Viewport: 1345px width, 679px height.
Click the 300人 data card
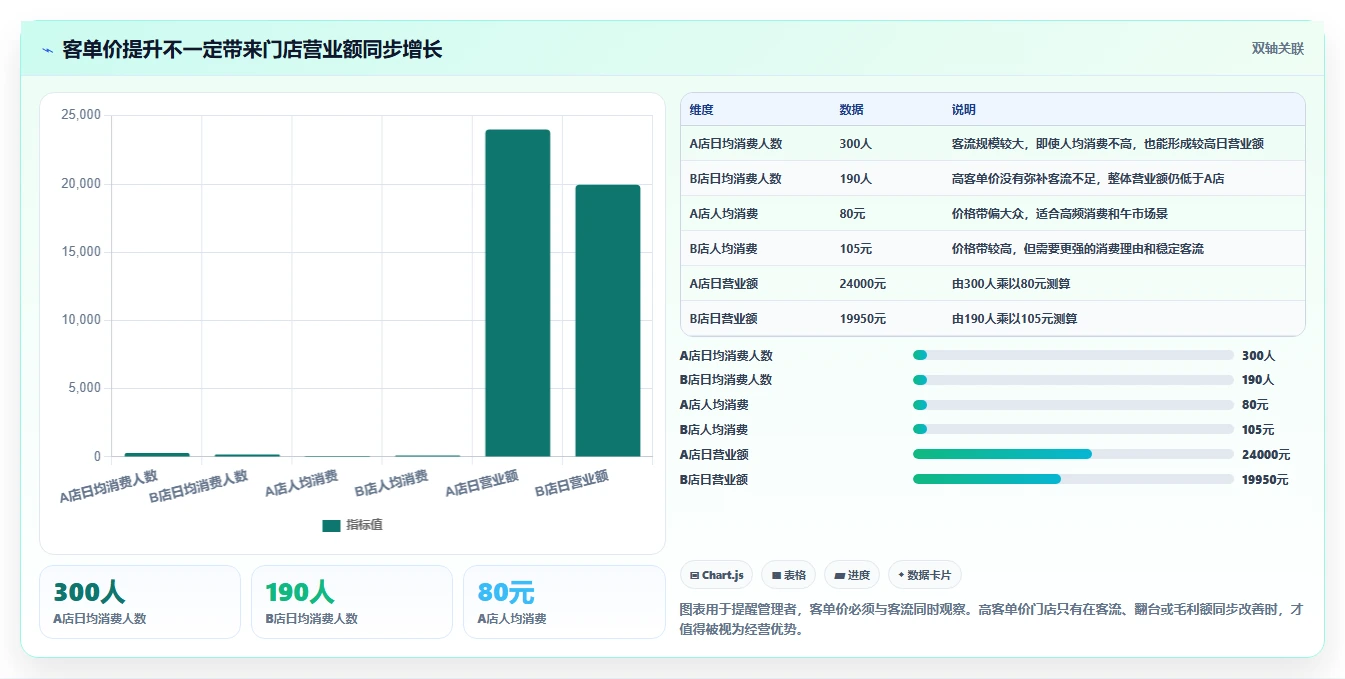(x=140, y=602)
